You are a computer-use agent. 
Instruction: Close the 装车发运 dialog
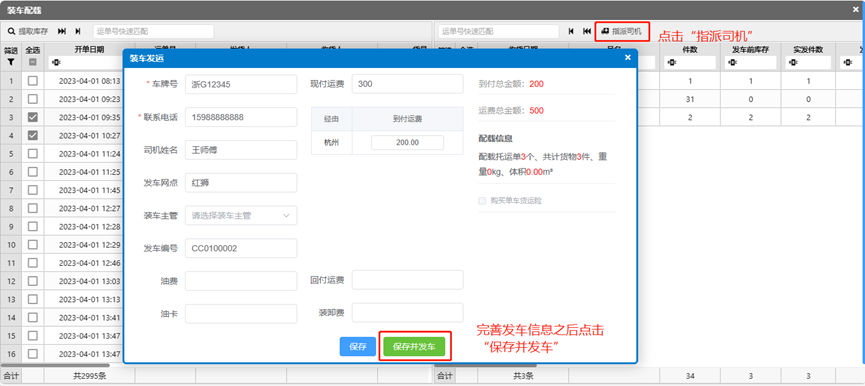[x=627, y=57]
